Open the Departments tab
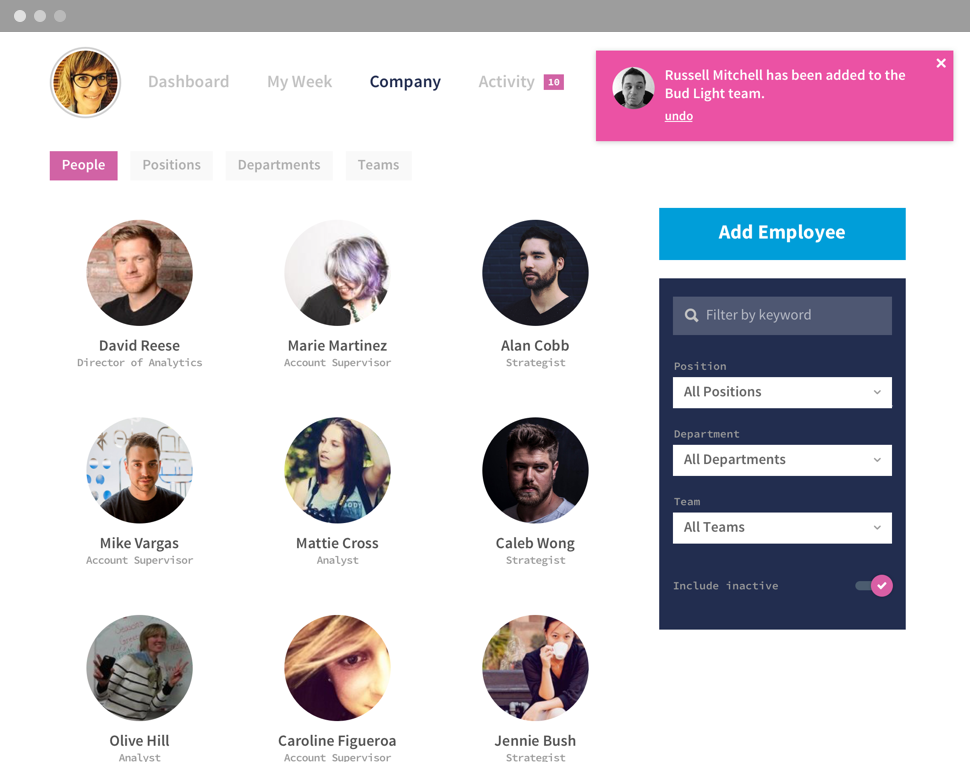970x762 pixels. click(x=279, y=165)
